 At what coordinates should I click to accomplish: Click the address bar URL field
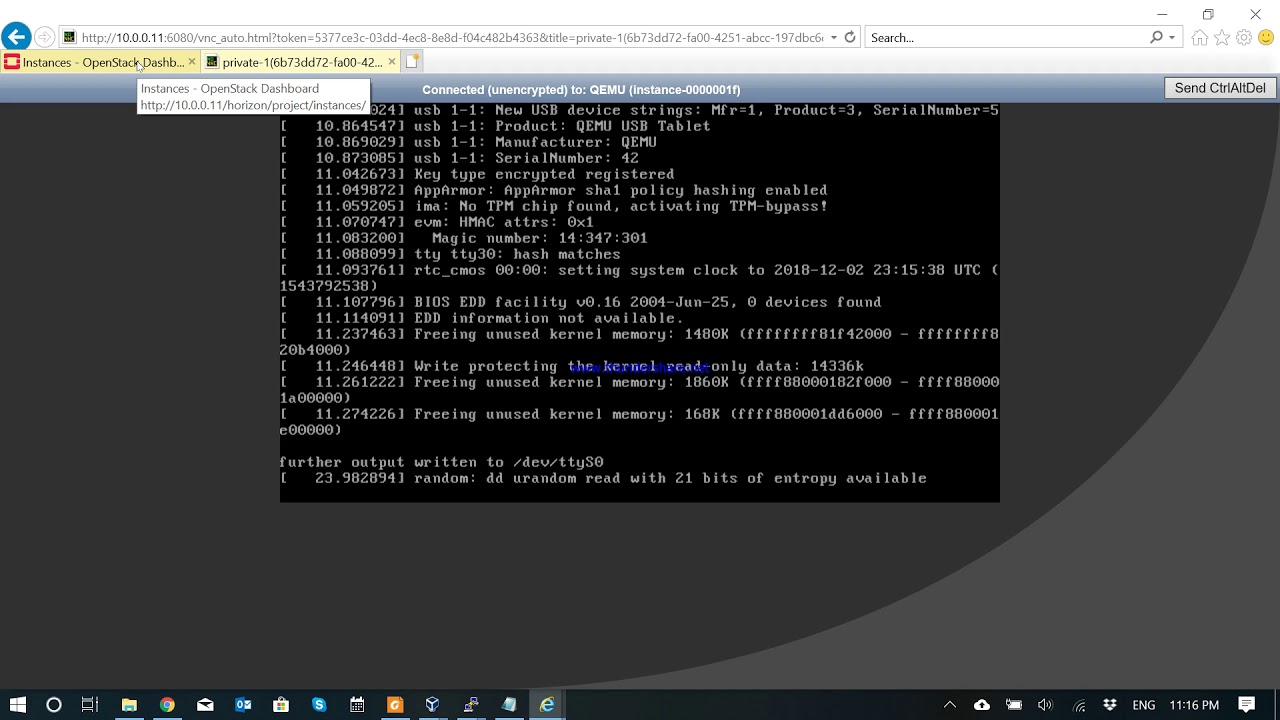452,37
